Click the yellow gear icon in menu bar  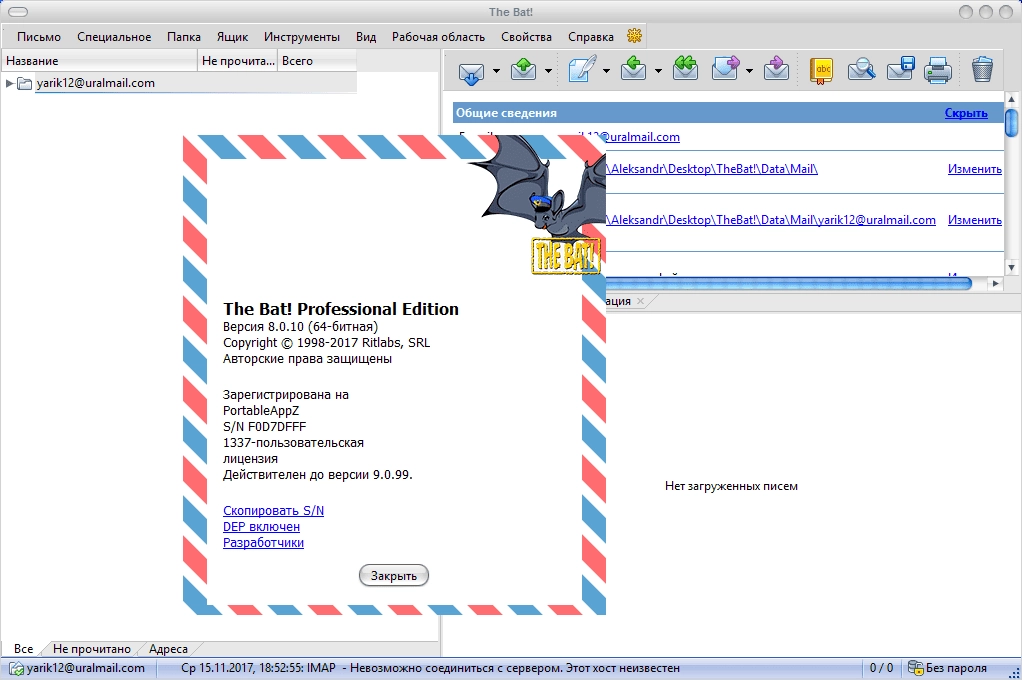[x=634, y=36]
